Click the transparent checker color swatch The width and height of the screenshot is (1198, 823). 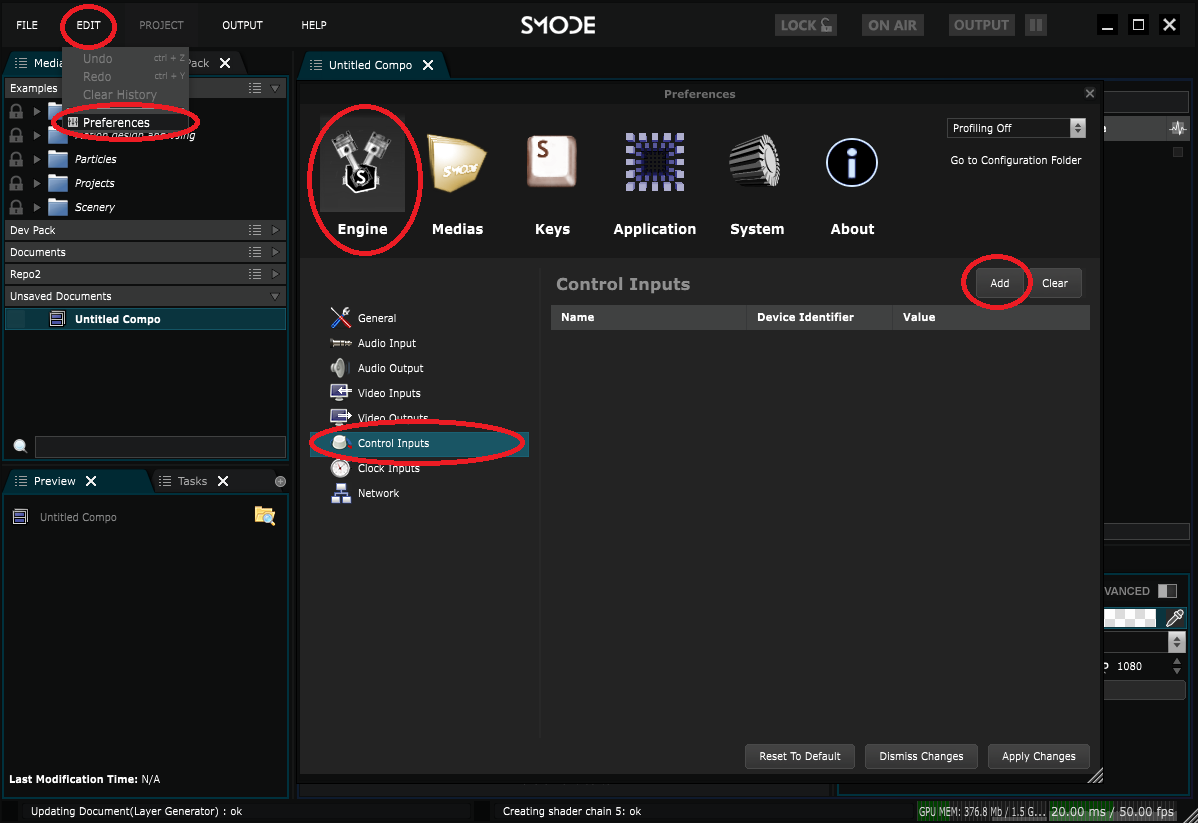point(1130,617)
